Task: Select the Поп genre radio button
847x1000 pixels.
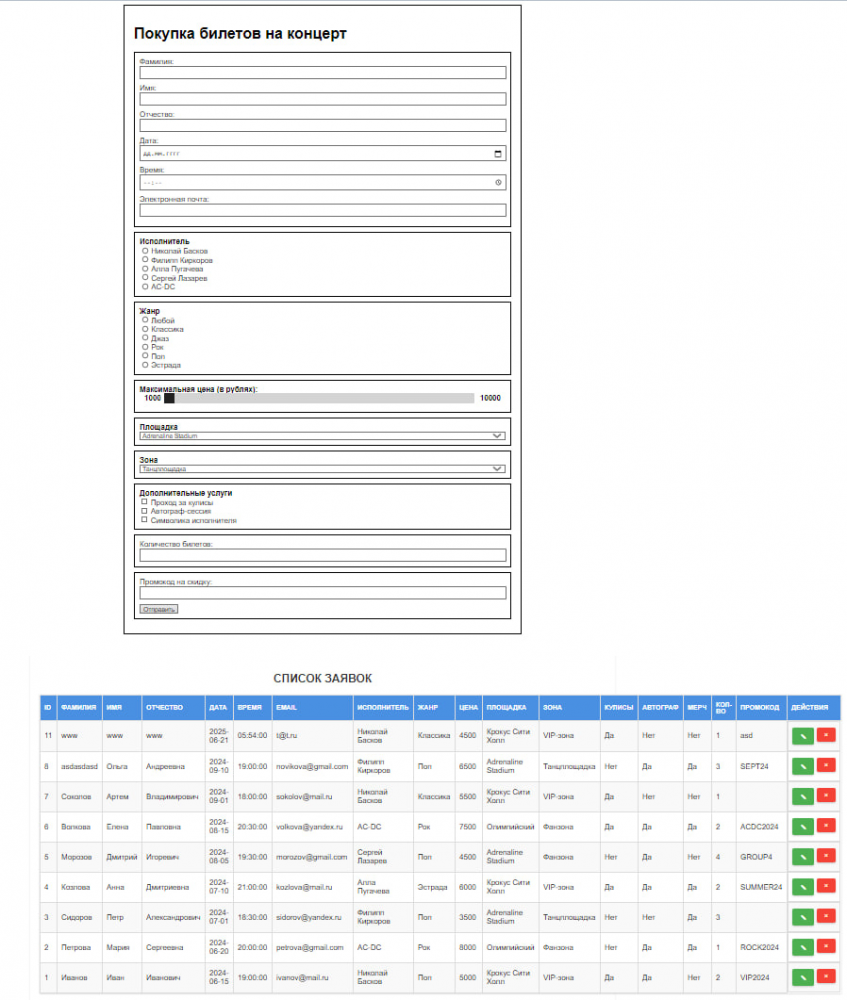Action: (145, 356)
